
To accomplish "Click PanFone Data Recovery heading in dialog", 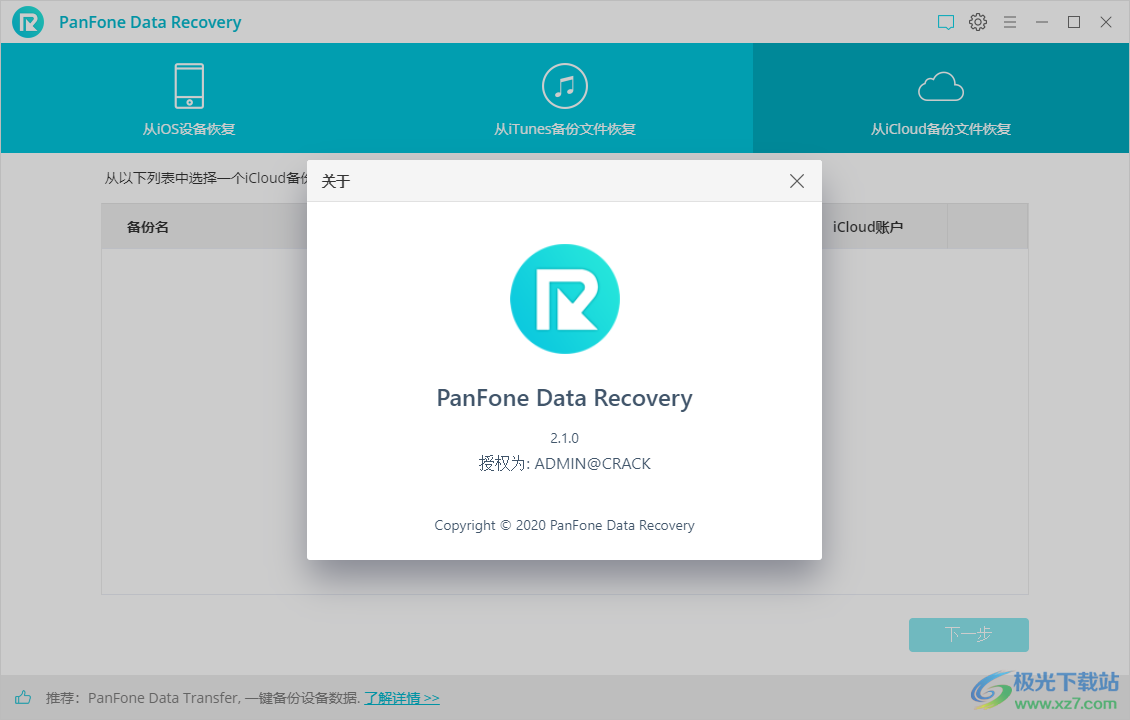I will coord(564,398).
